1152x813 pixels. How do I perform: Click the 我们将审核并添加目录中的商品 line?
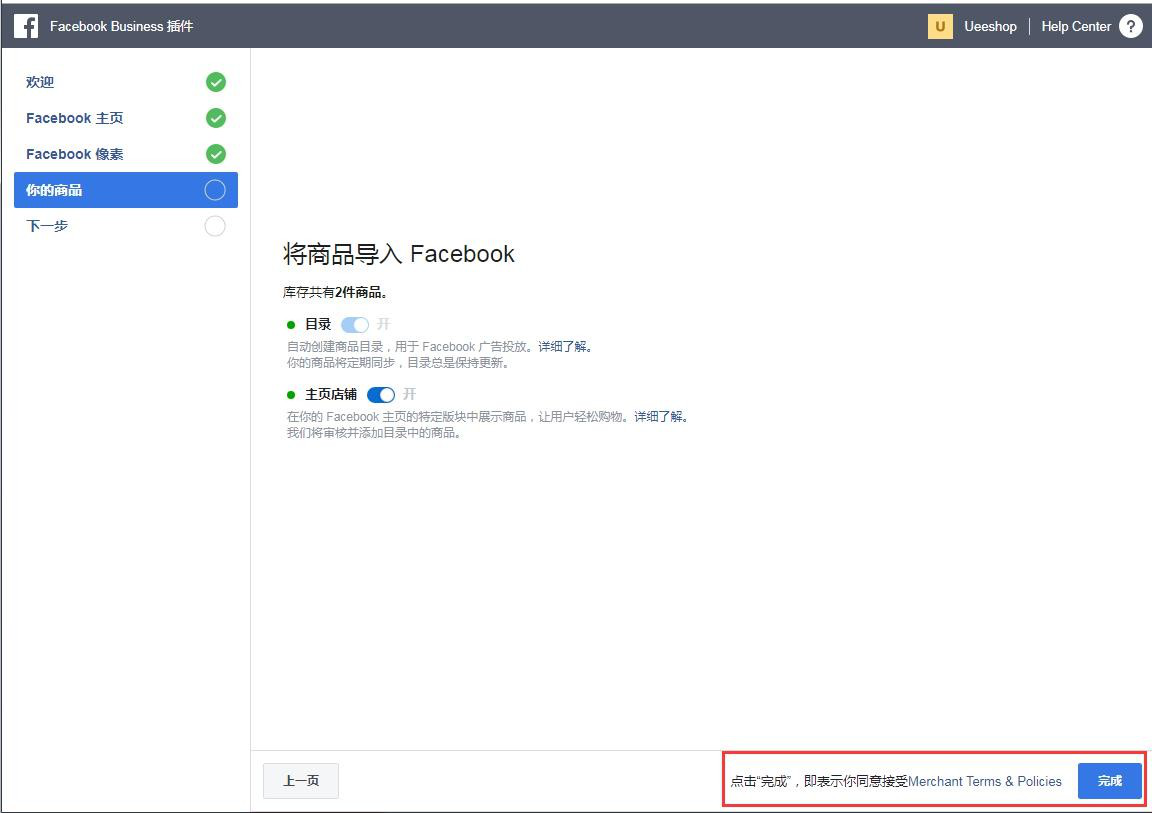tap(374, 433)
